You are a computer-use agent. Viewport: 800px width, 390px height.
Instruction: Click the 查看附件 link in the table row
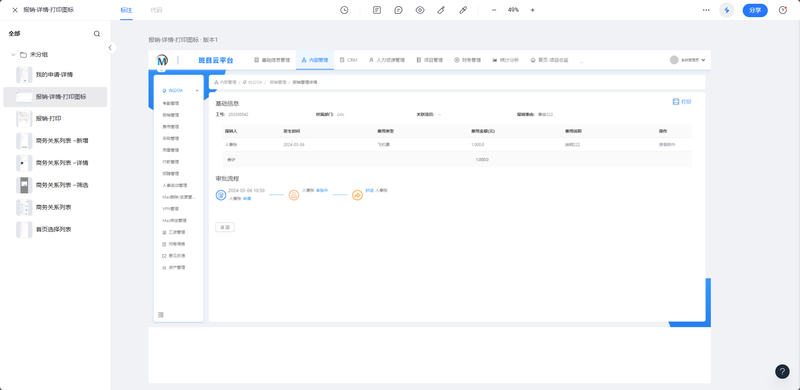tap(667, 144)
